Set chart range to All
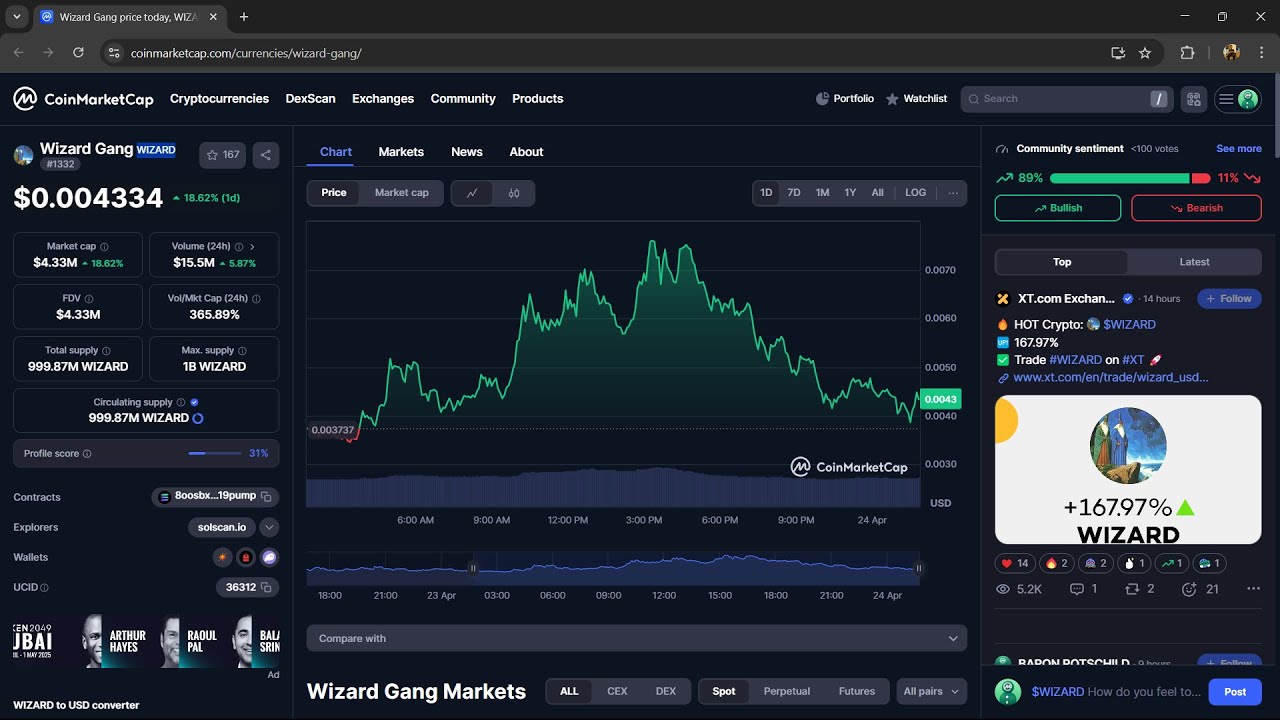This screenshot has width=1280, height=720. pyautogui.click(x=877, y=193)
